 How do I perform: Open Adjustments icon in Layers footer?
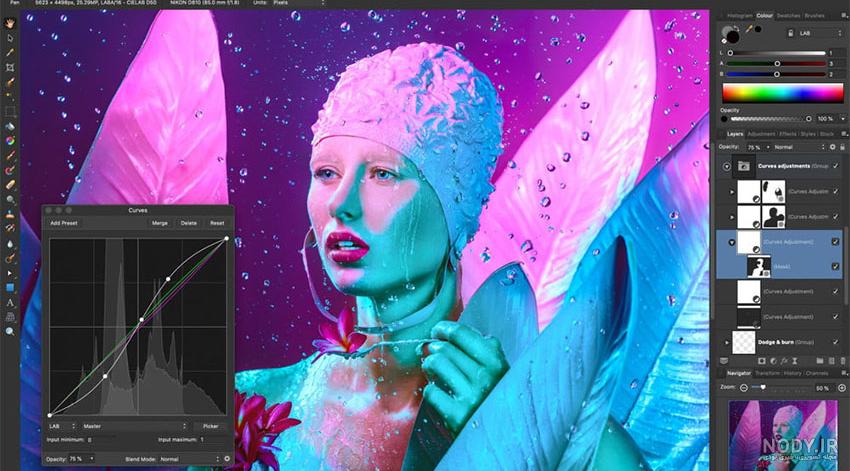[x=773, y=361]
